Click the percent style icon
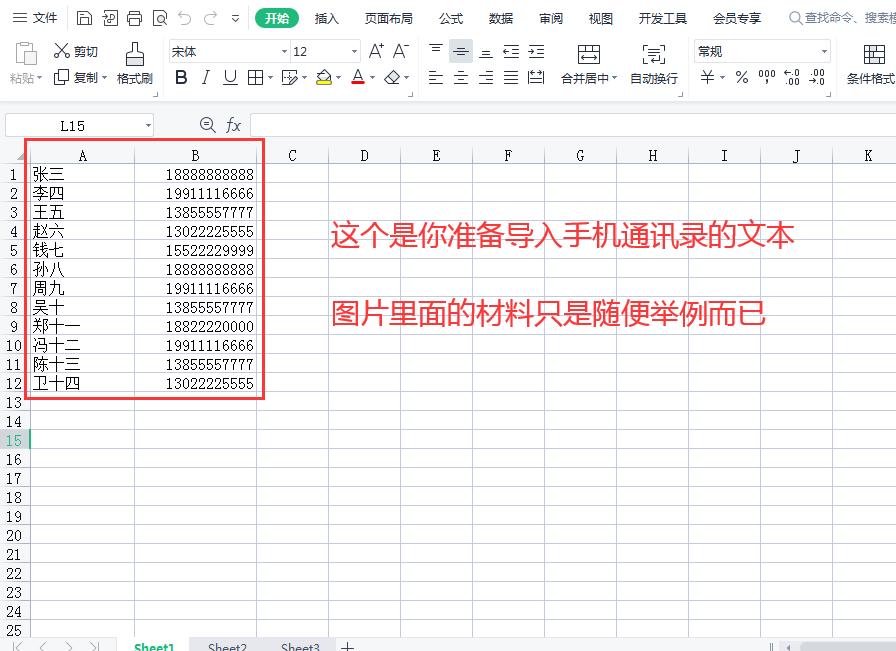Image resolution: width=896 pixels, height=651 pixels. (x=742, y=77)
